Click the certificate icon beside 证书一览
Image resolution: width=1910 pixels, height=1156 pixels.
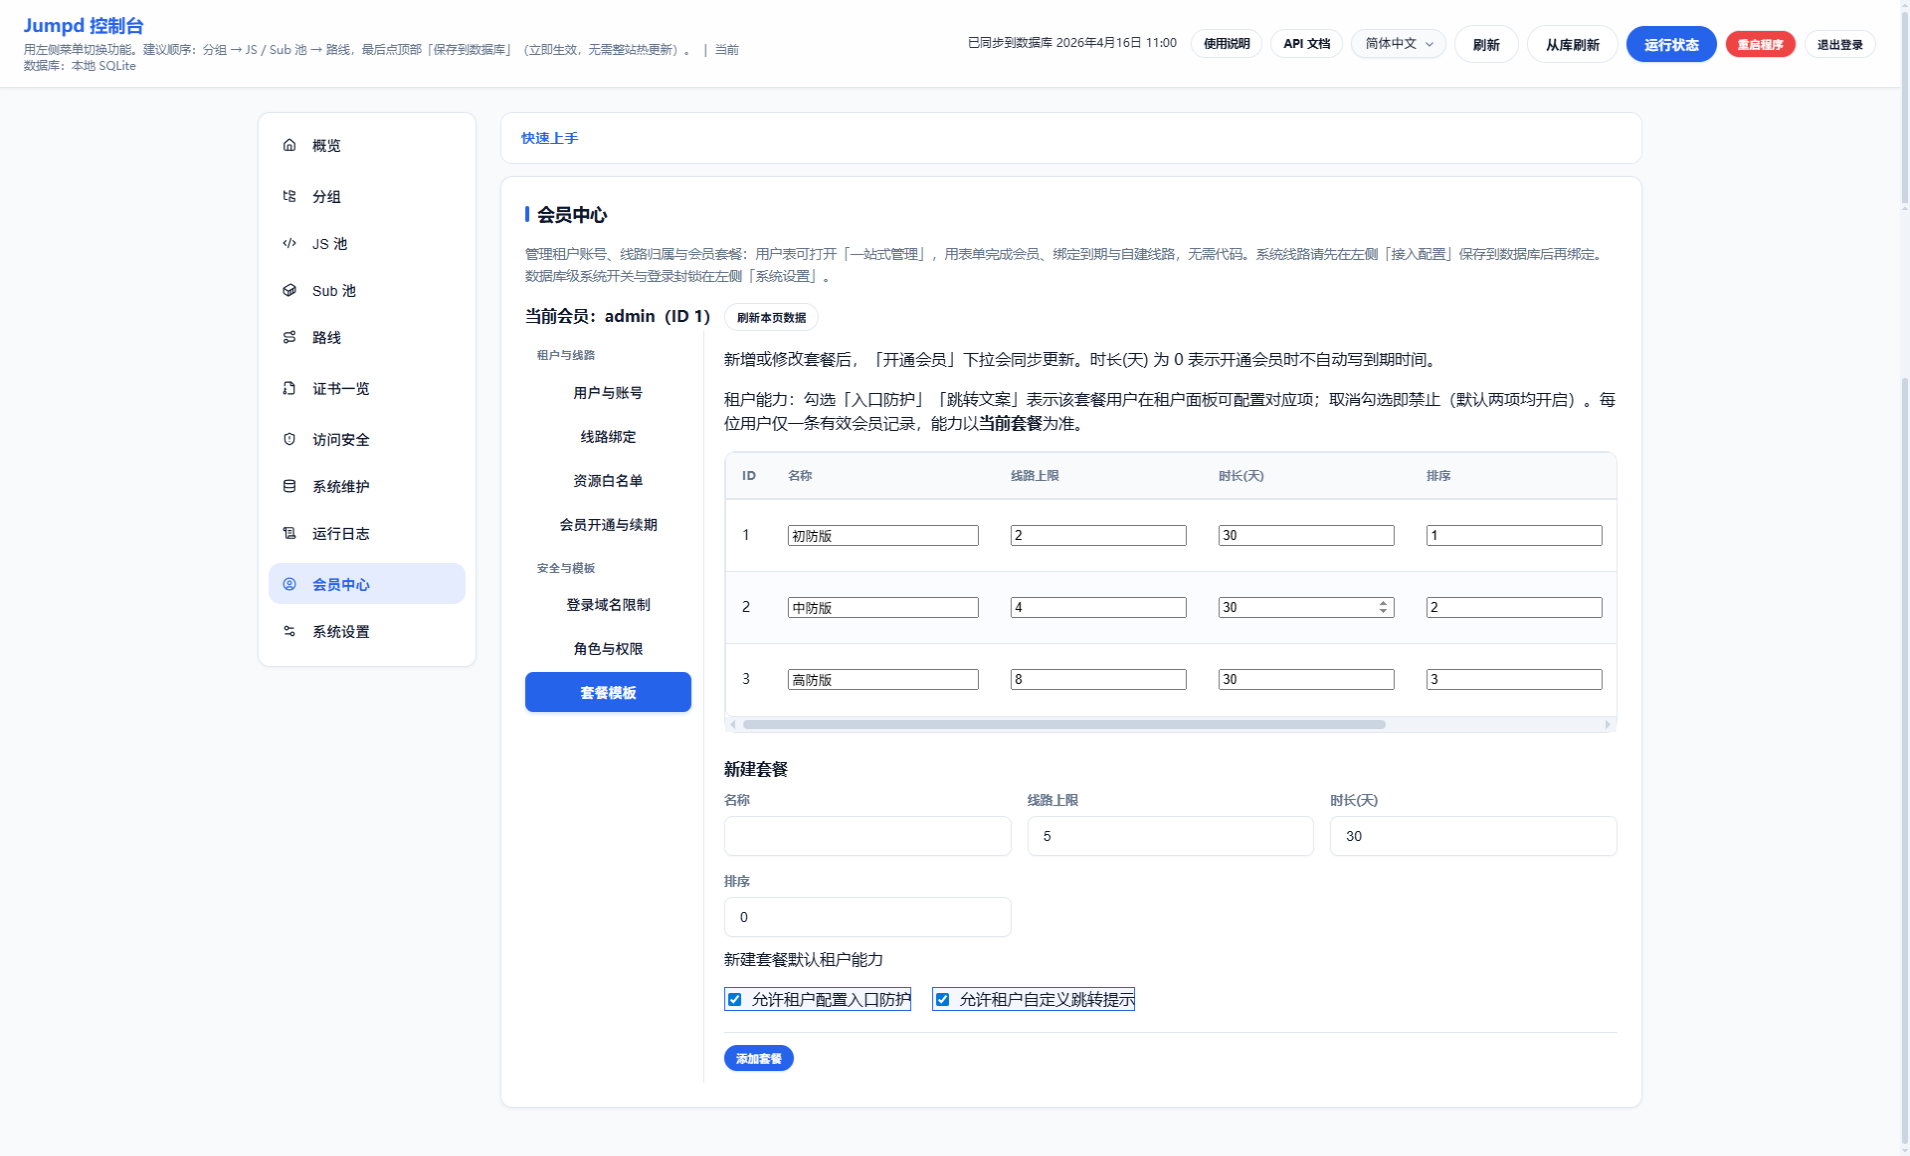pyautogui.click(x=289, y=388)
